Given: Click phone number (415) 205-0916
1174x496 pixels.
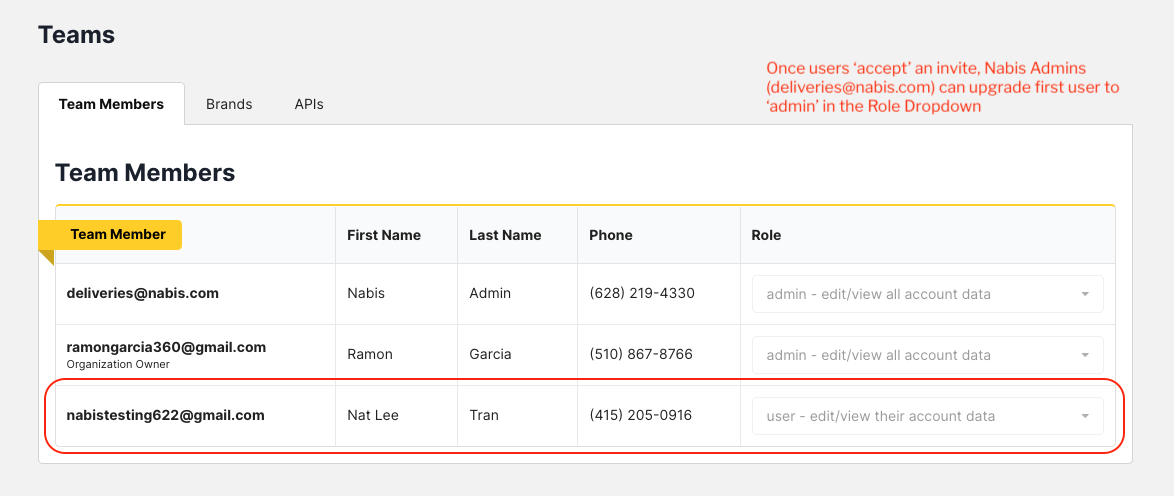Looking at the screenshot, I should pyautogui.click(x=641, y=415).
